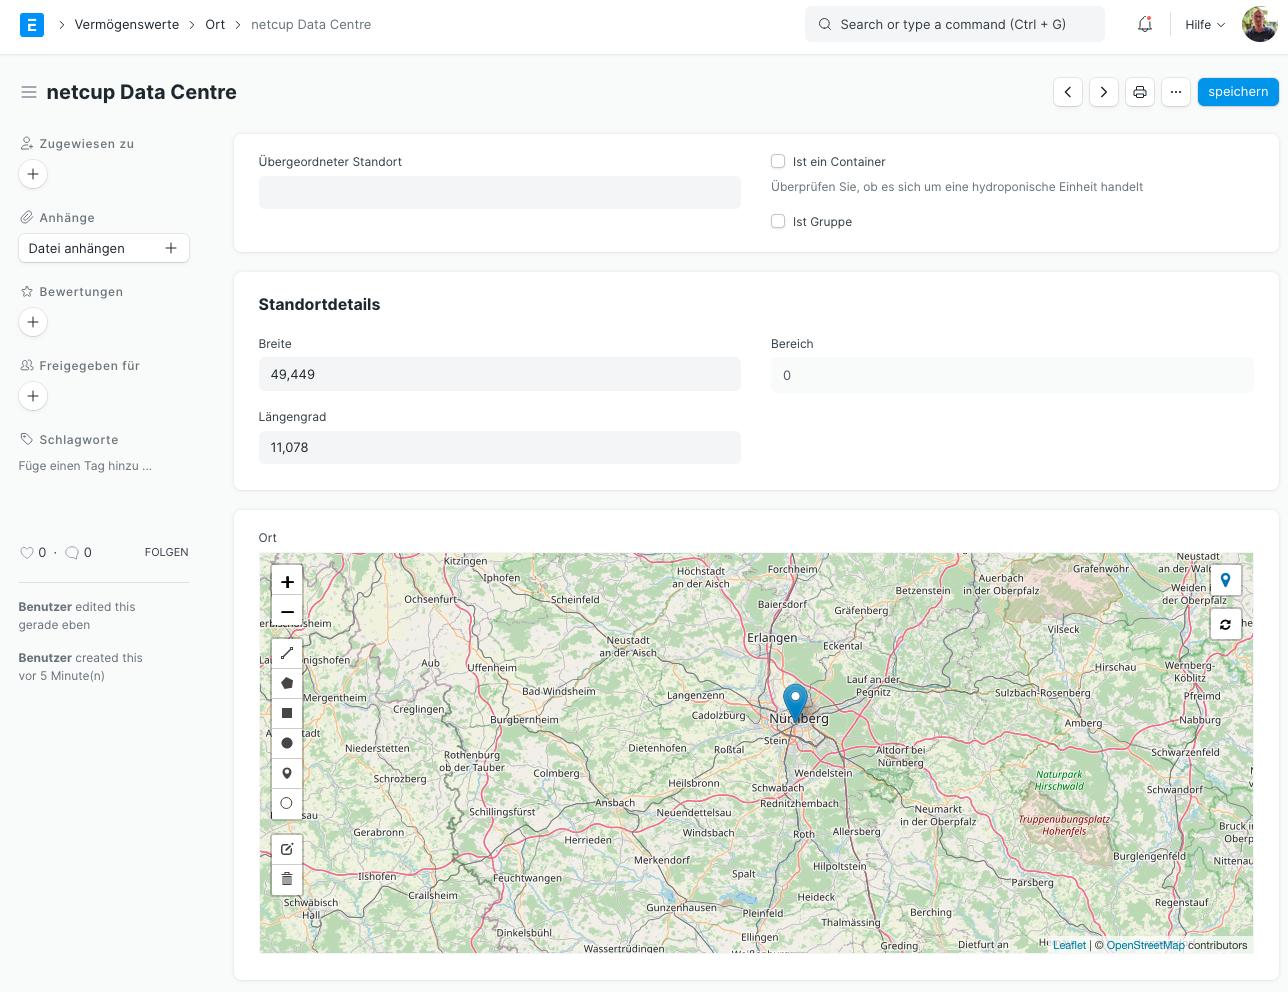Print this document

[1140, 92]
